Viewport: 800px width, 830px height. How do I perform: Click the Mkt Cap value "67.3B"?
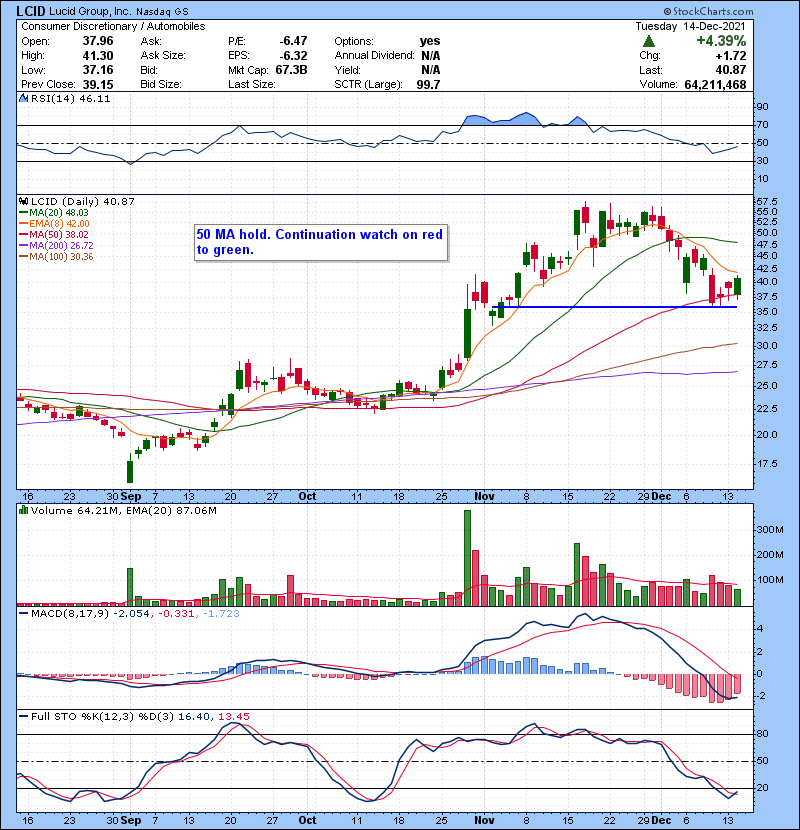click(x=291, y=70)
